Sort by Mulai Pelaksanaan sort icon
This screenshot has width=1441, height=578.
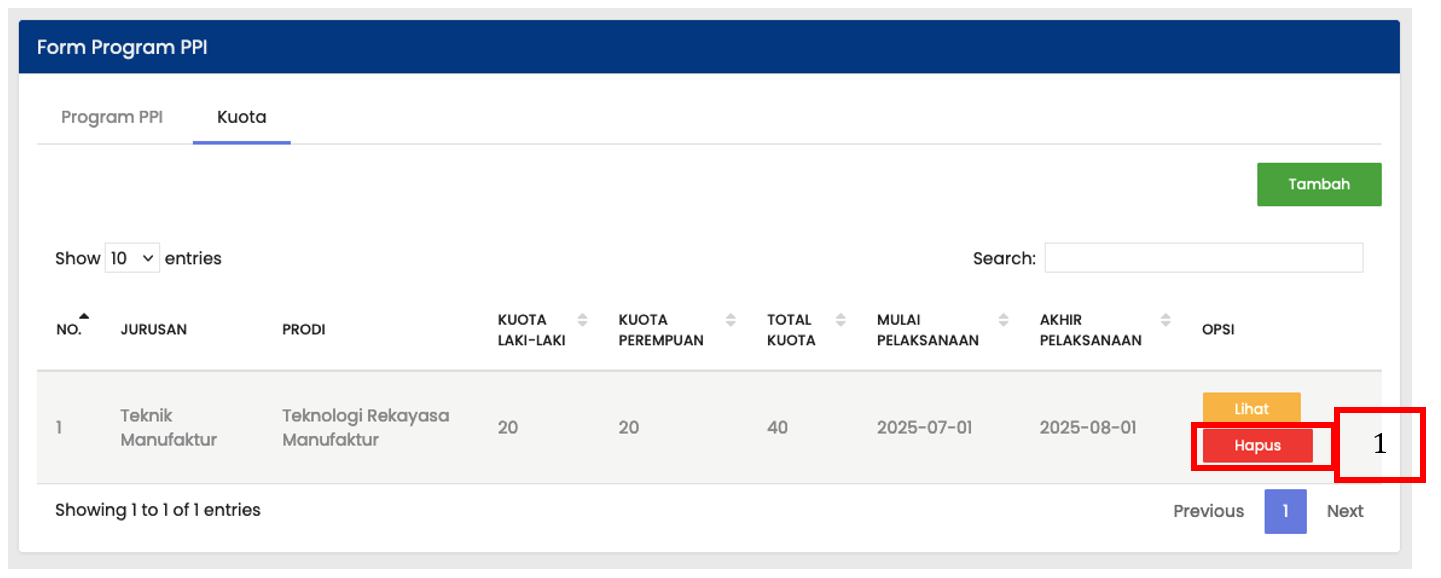point(1003,320)
